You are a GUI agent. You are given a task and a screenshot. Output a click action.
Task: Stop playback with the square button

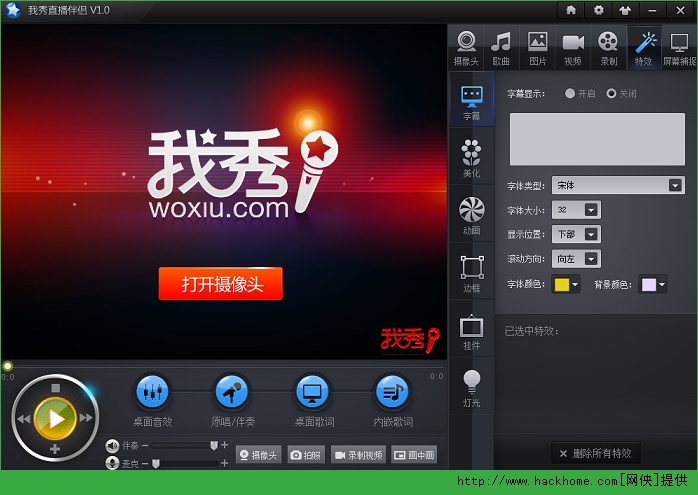click(55, 388)
